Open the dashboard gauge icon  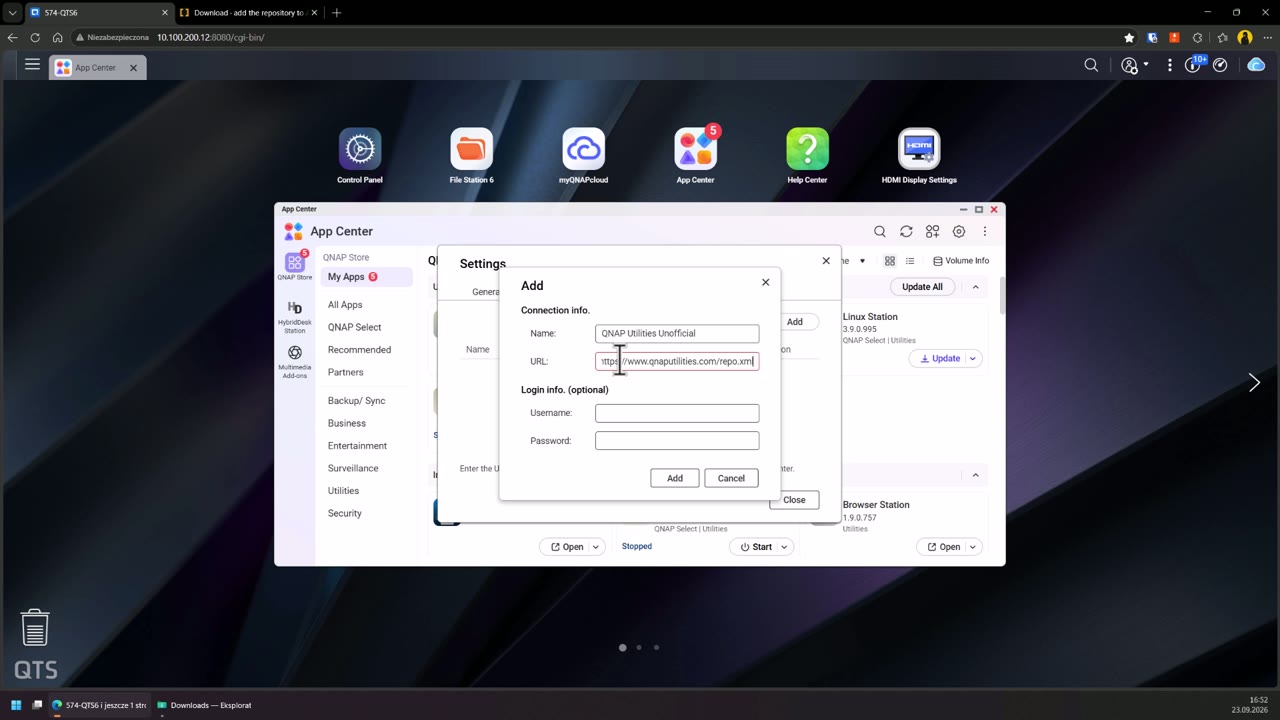pyautogui.click(x=1220, y=65)
